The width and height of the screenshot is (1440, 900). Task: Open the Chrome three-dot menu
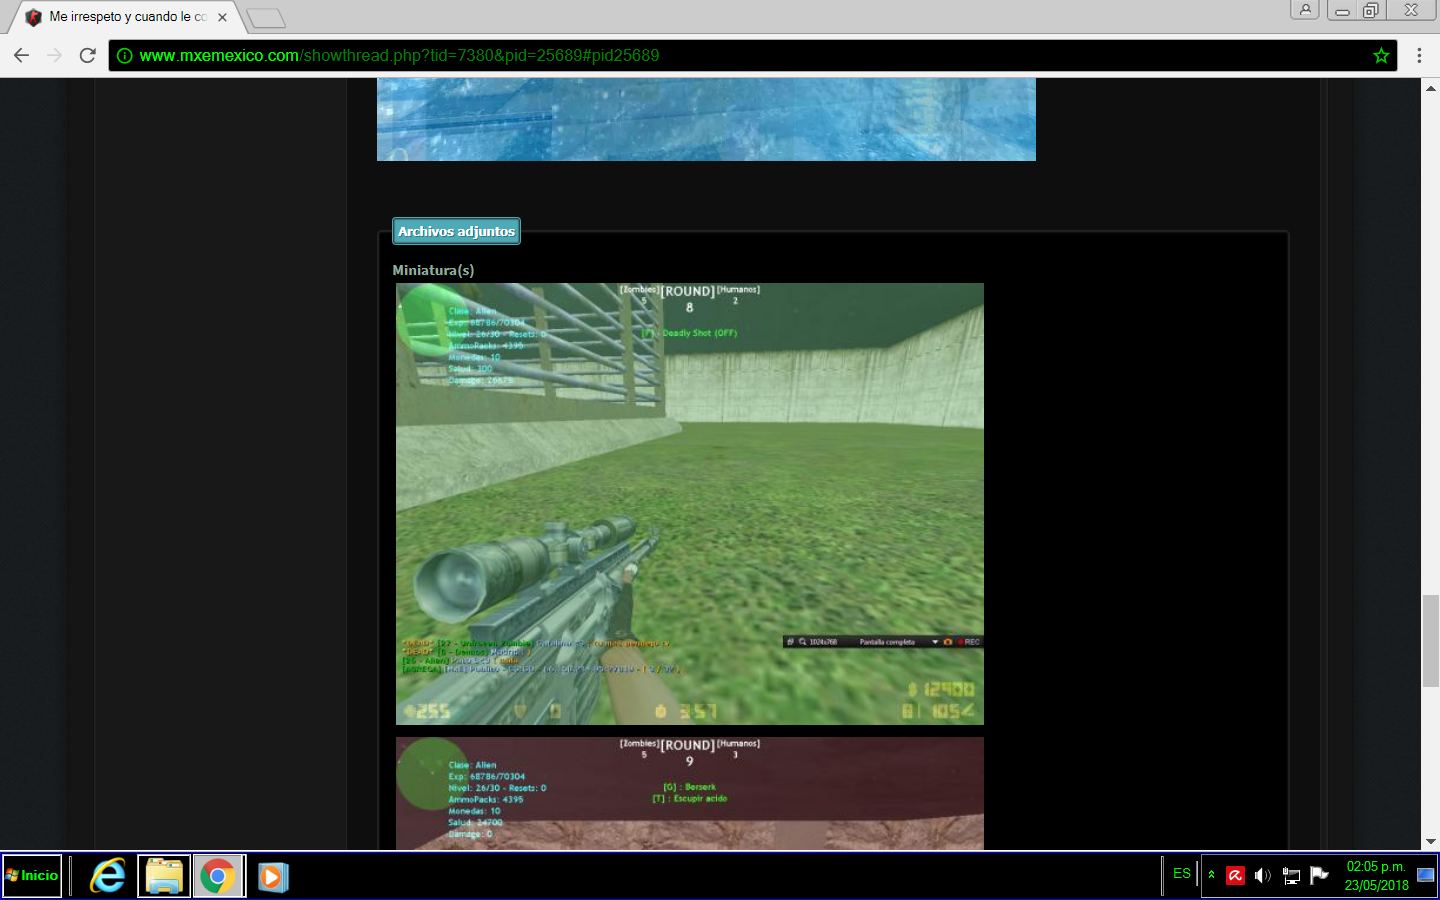pos(1419,56)
